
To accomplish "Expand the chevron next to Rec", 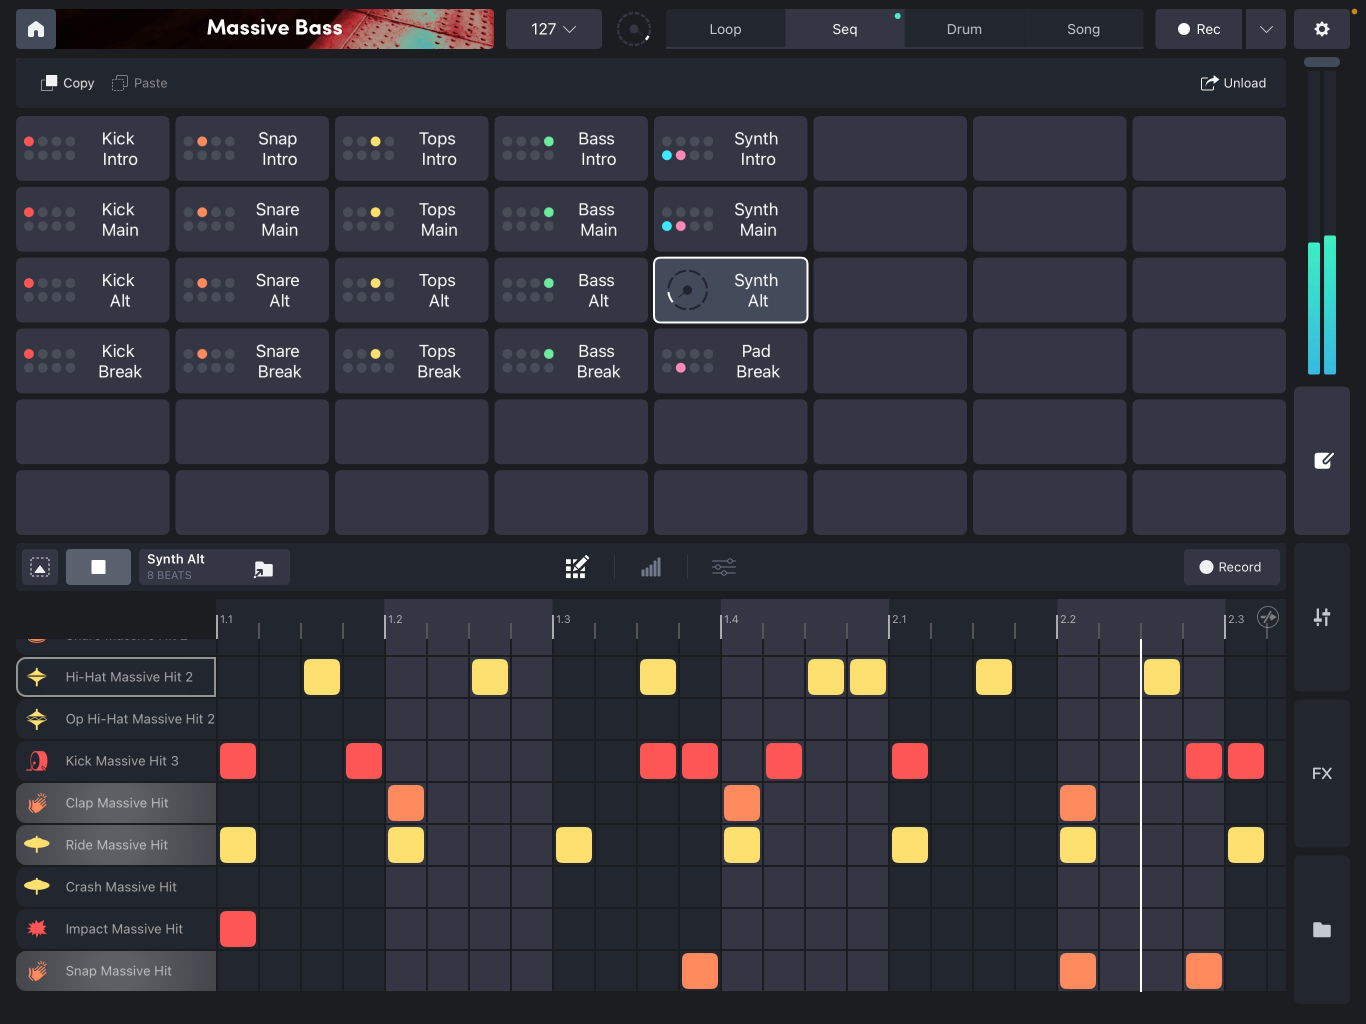I will pyautogui.click(x=1265, y=29).
